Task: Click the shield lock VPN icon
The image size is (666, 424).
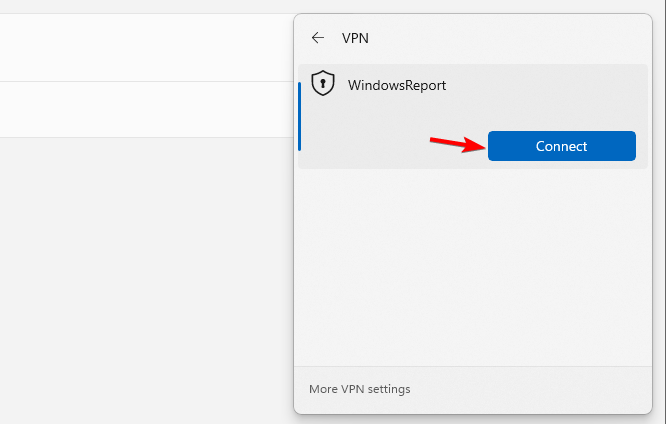Action: (322, 84)
